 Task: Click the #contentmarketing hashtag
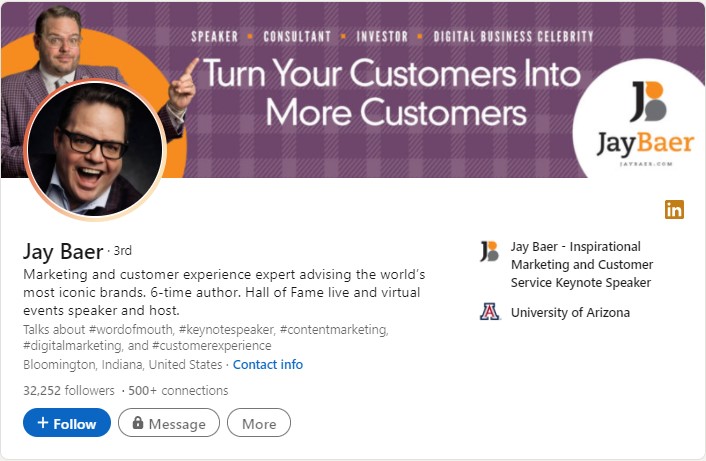coord(334,330)
